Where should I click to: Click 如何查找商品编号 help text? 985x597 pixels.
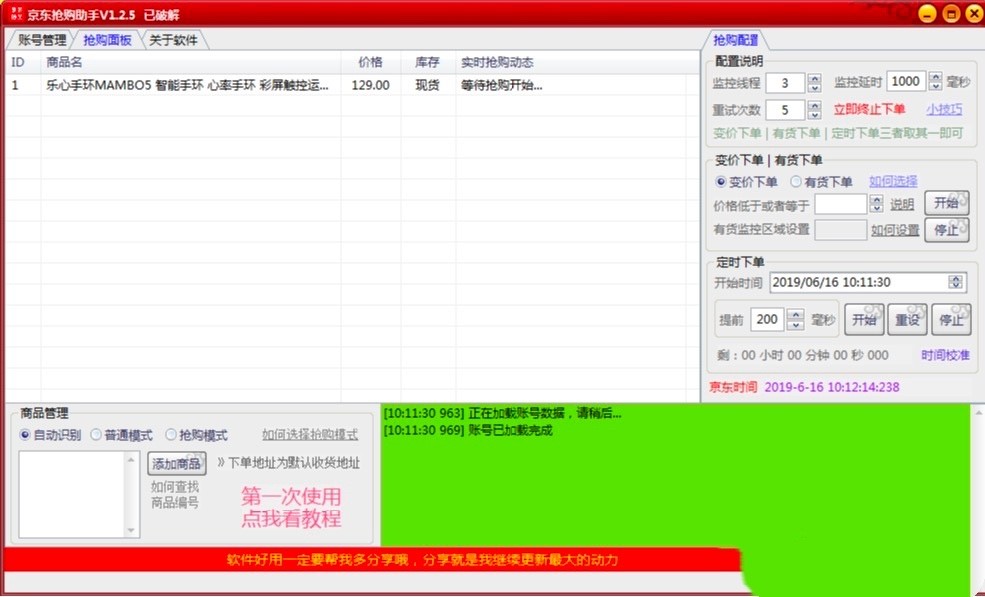point(175,495)
